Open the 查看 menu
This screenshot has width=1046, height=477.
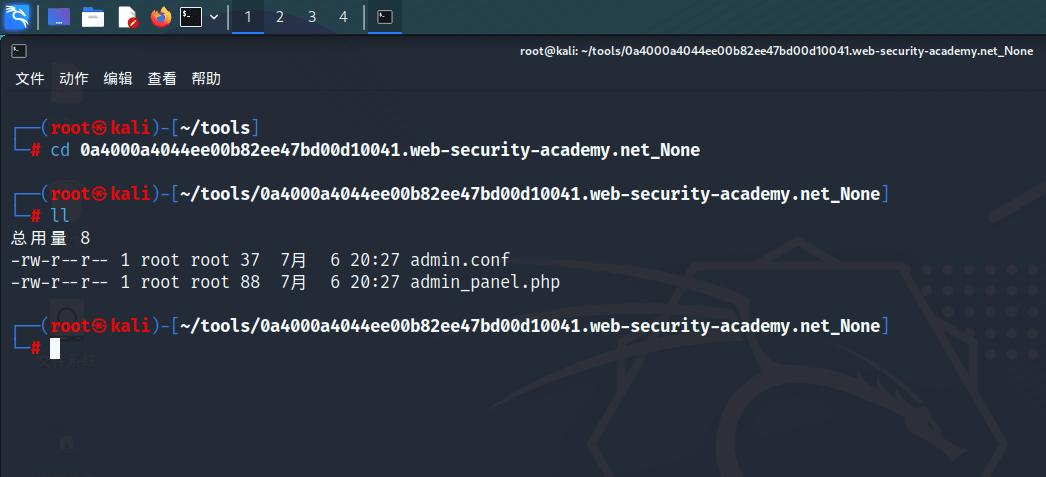[162, 78]
